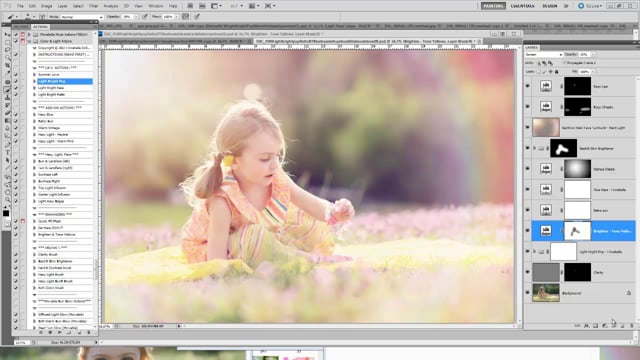Add a layer mask from the Layers panel footer
Viewport: 640px width, 360px height.
(596, 326)
